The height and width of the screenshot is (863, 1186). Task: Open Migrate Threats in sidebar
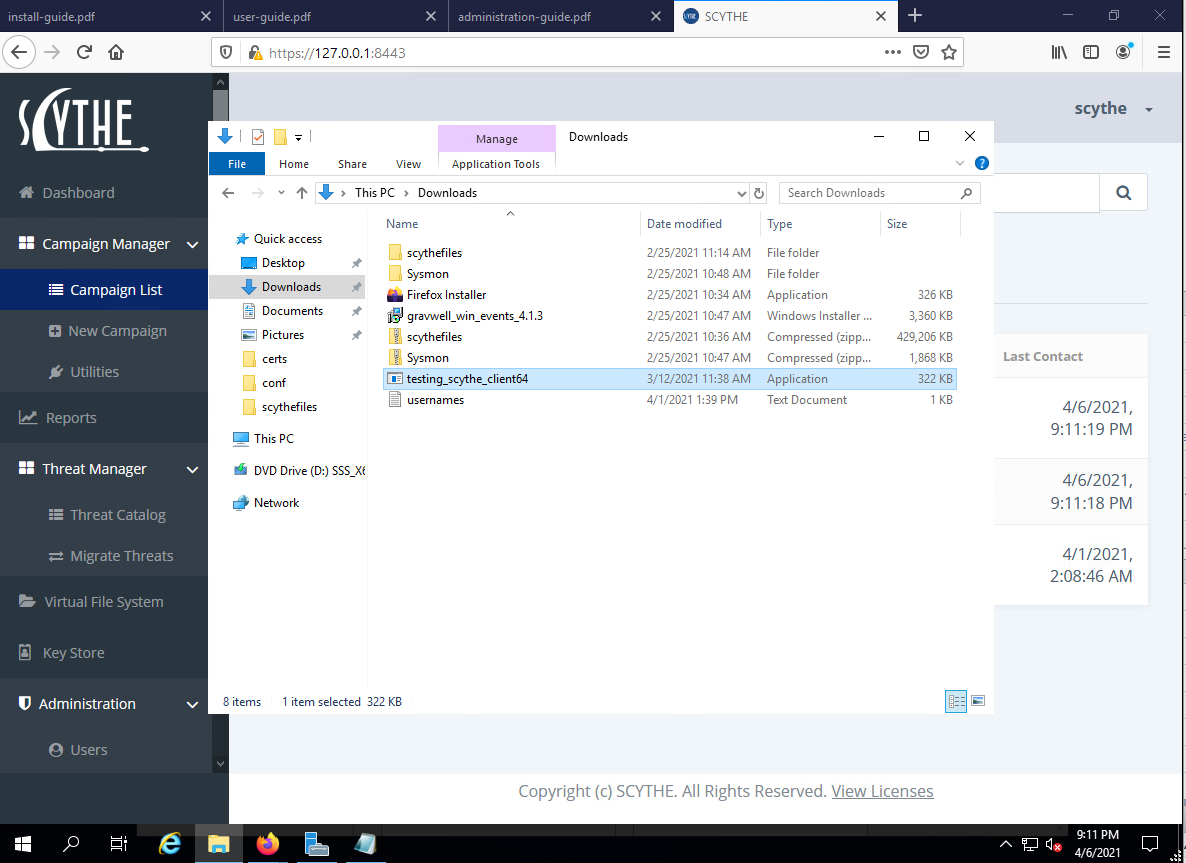[x=111, y=556]
